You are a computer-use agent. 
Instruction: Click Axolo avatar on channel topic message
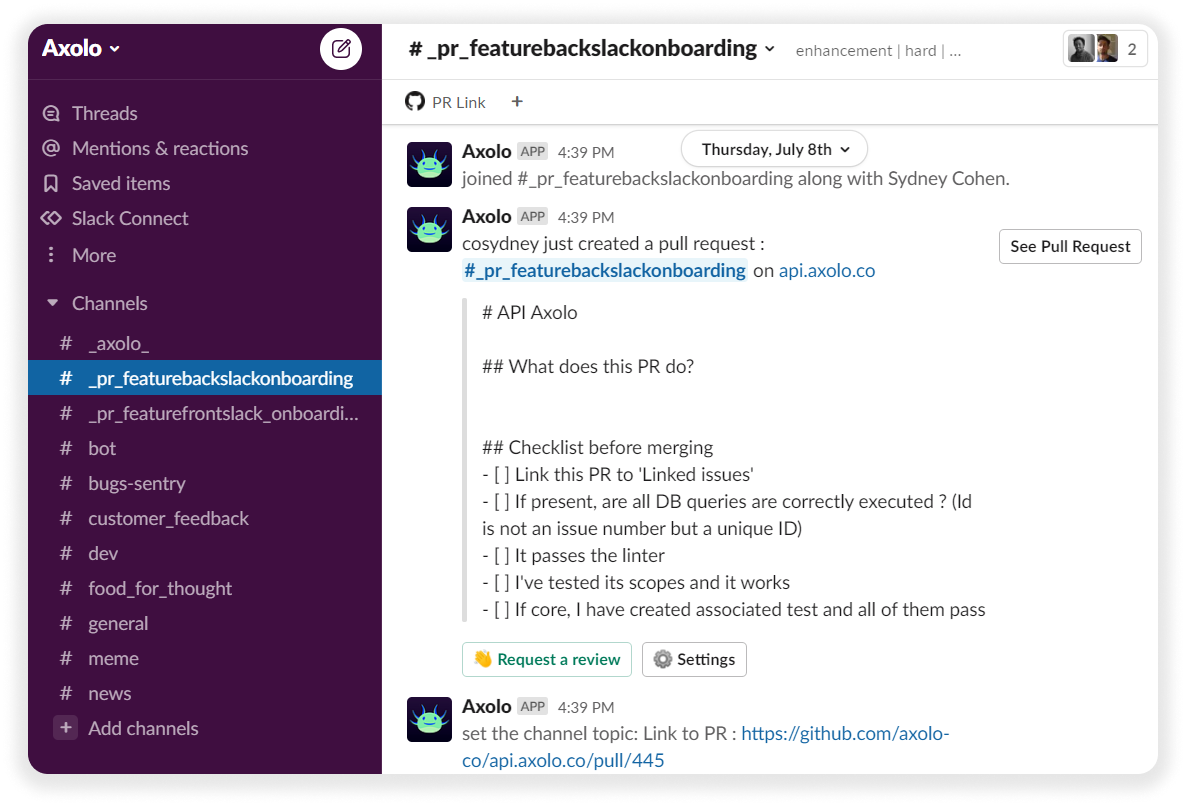(x=430, y=720)
